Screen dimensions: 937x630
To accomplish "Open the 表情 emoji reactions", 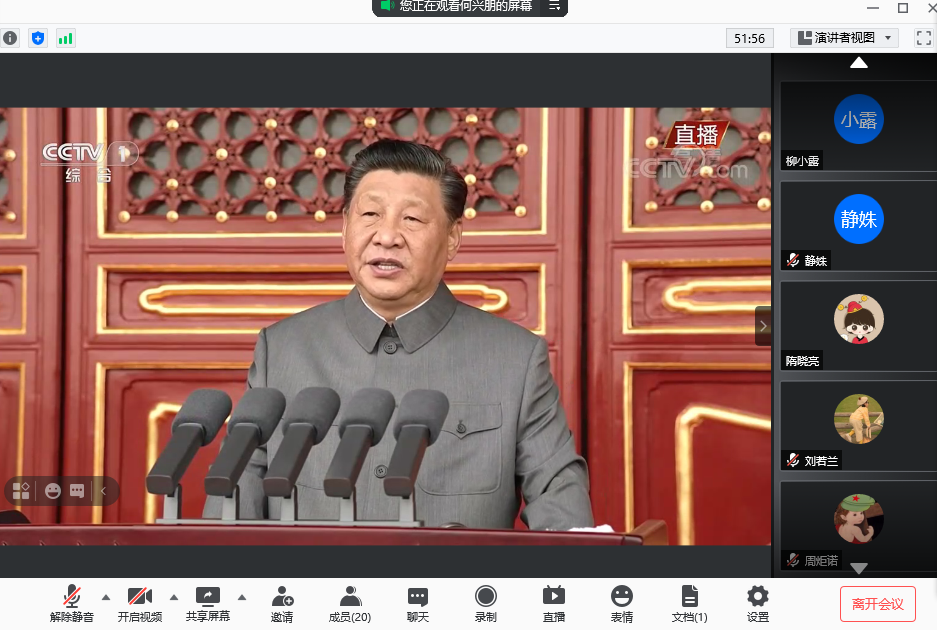I will pos(622,603).
